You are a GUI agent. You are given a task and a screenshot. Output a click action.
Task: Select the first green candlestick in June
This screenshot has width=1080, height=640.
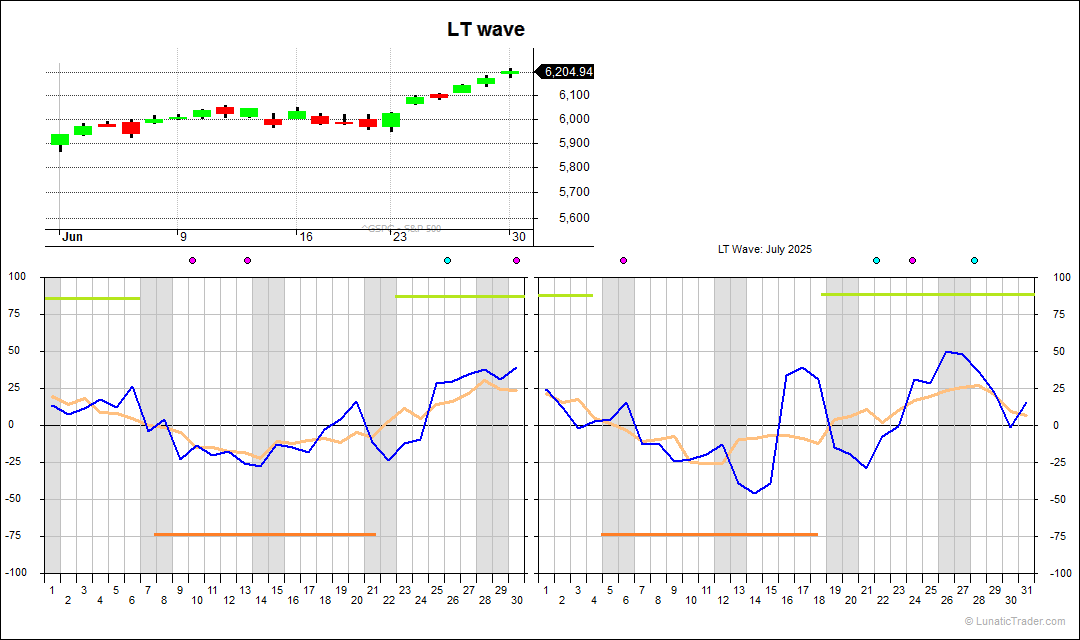click(x=60, y=140)
